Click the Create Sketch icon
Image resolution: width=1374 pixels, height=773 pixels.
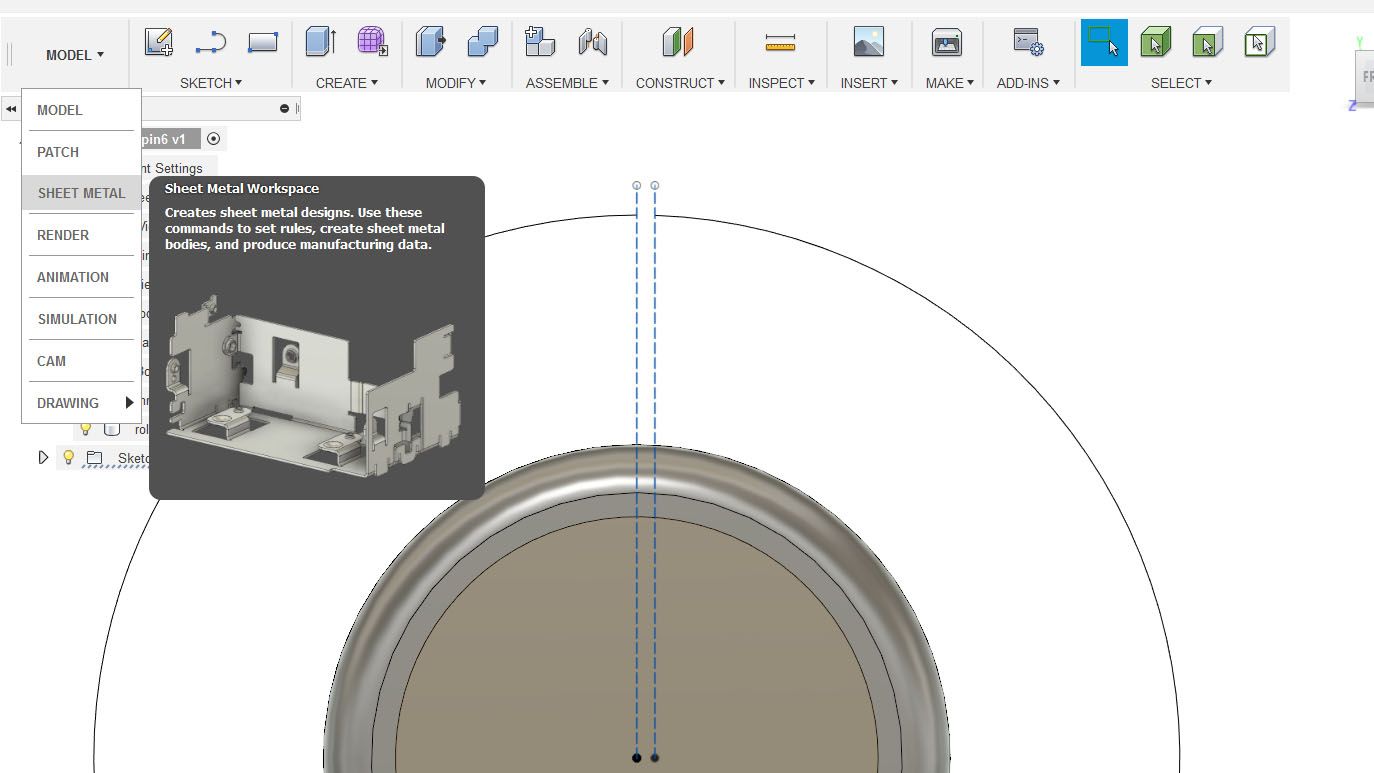tap(159, 42)
